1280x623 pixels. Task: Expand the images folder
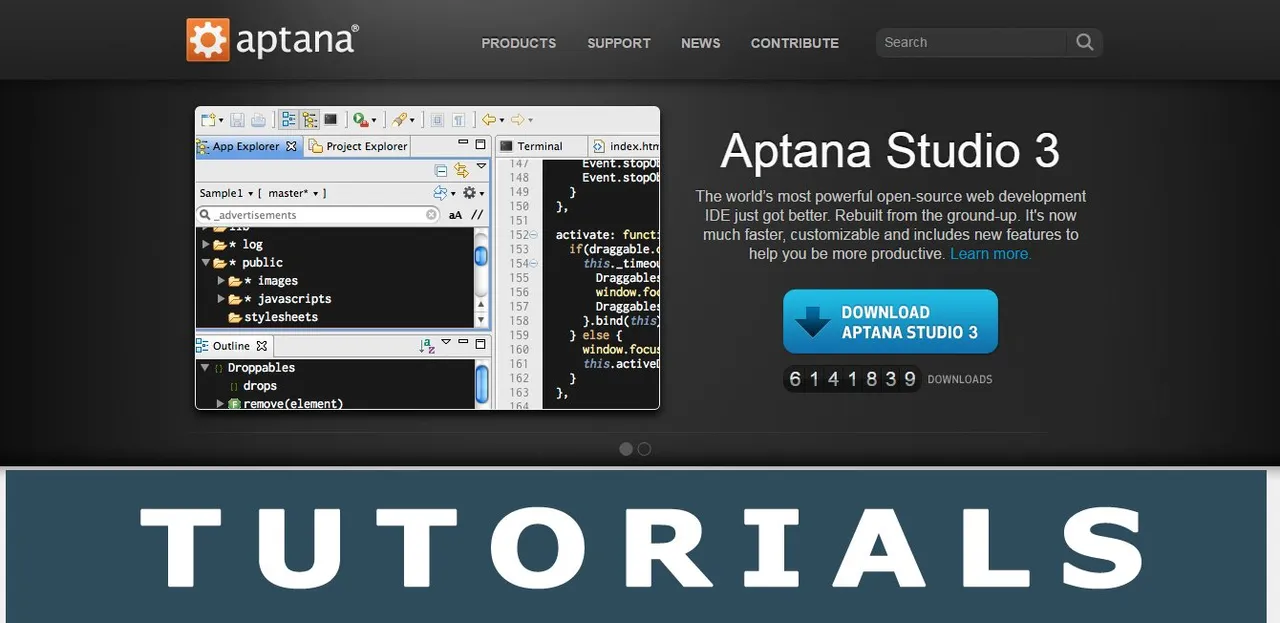pos(222,280)
